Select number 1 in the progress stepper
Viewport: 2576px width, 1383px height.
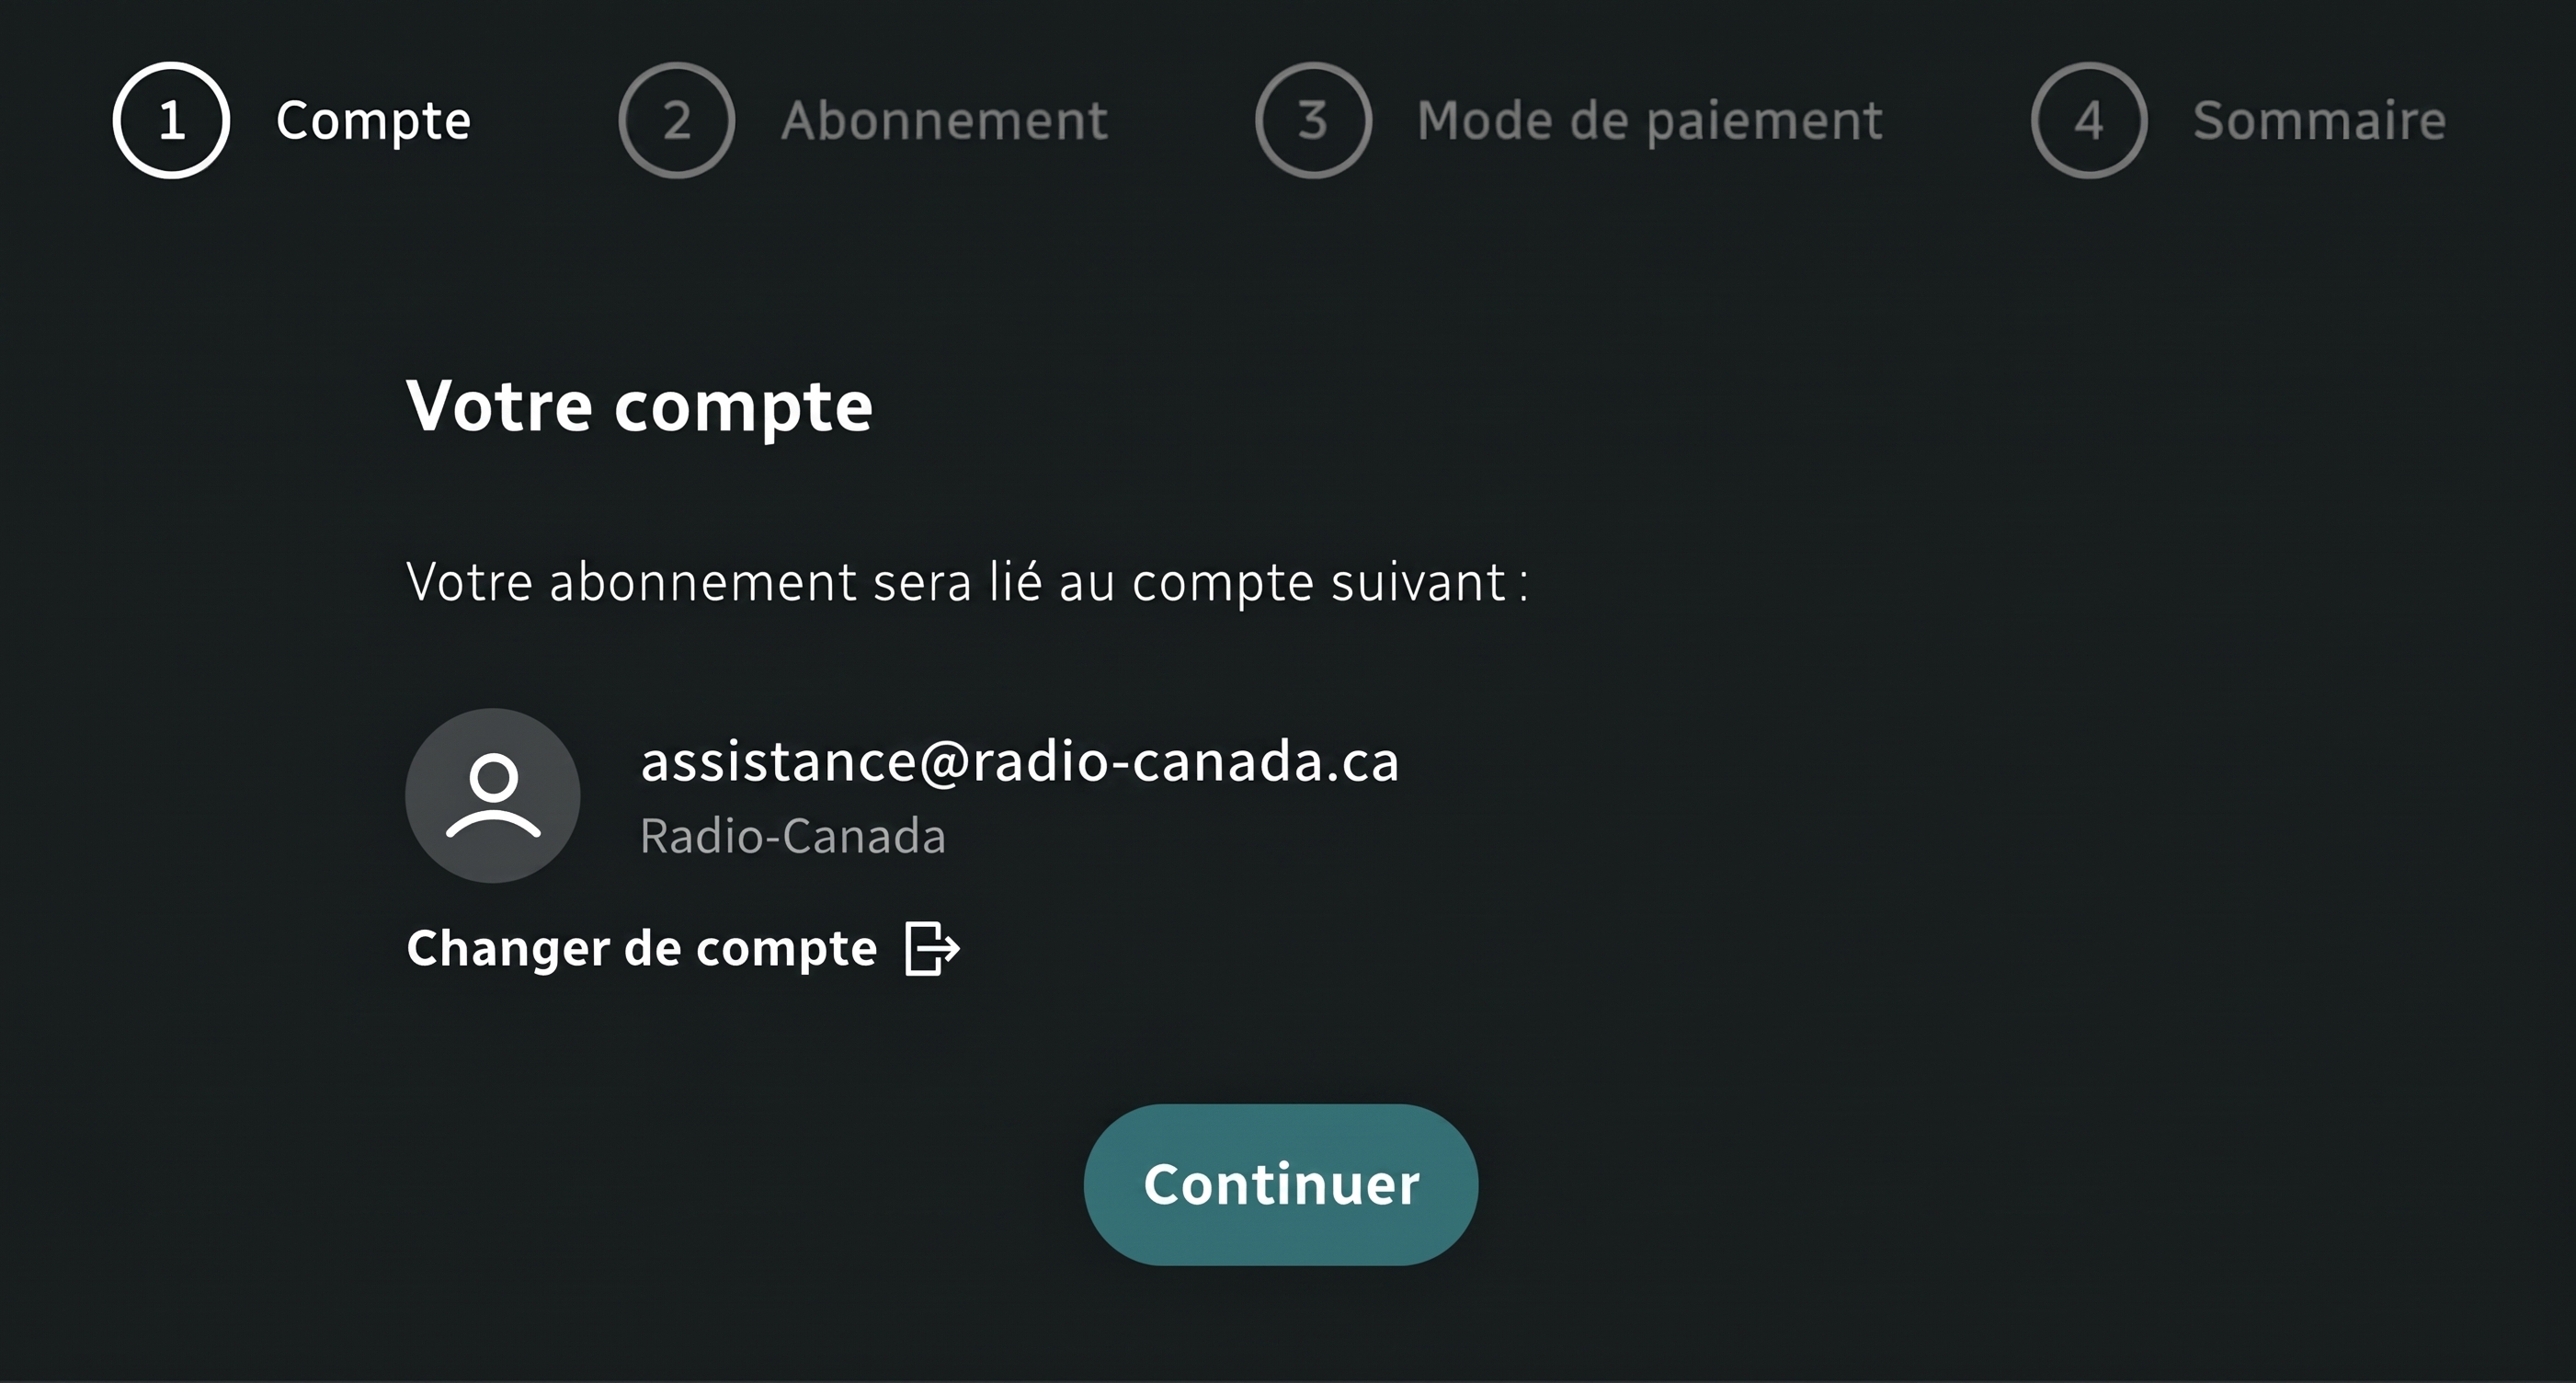coord(171,120)
